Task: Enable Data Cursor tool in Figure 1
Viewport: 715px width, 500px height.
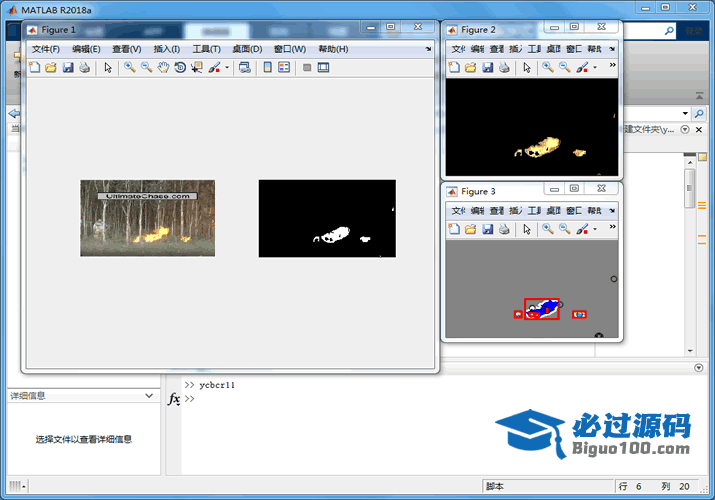Action: point(196,68)
